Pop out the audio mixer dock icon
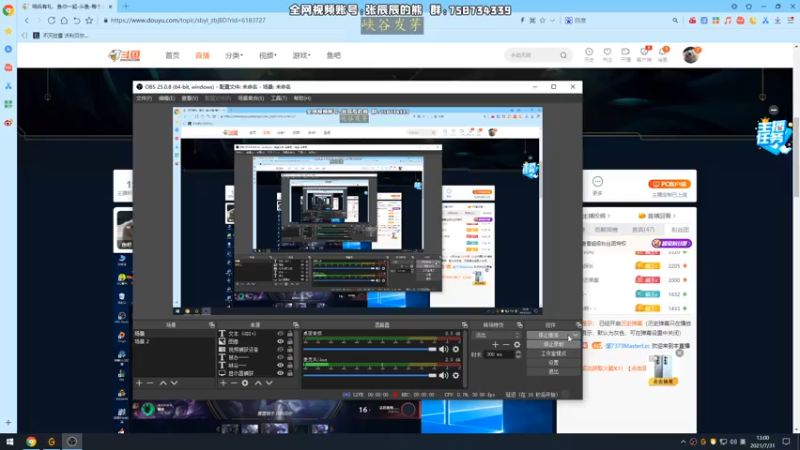 click(464, 324)
